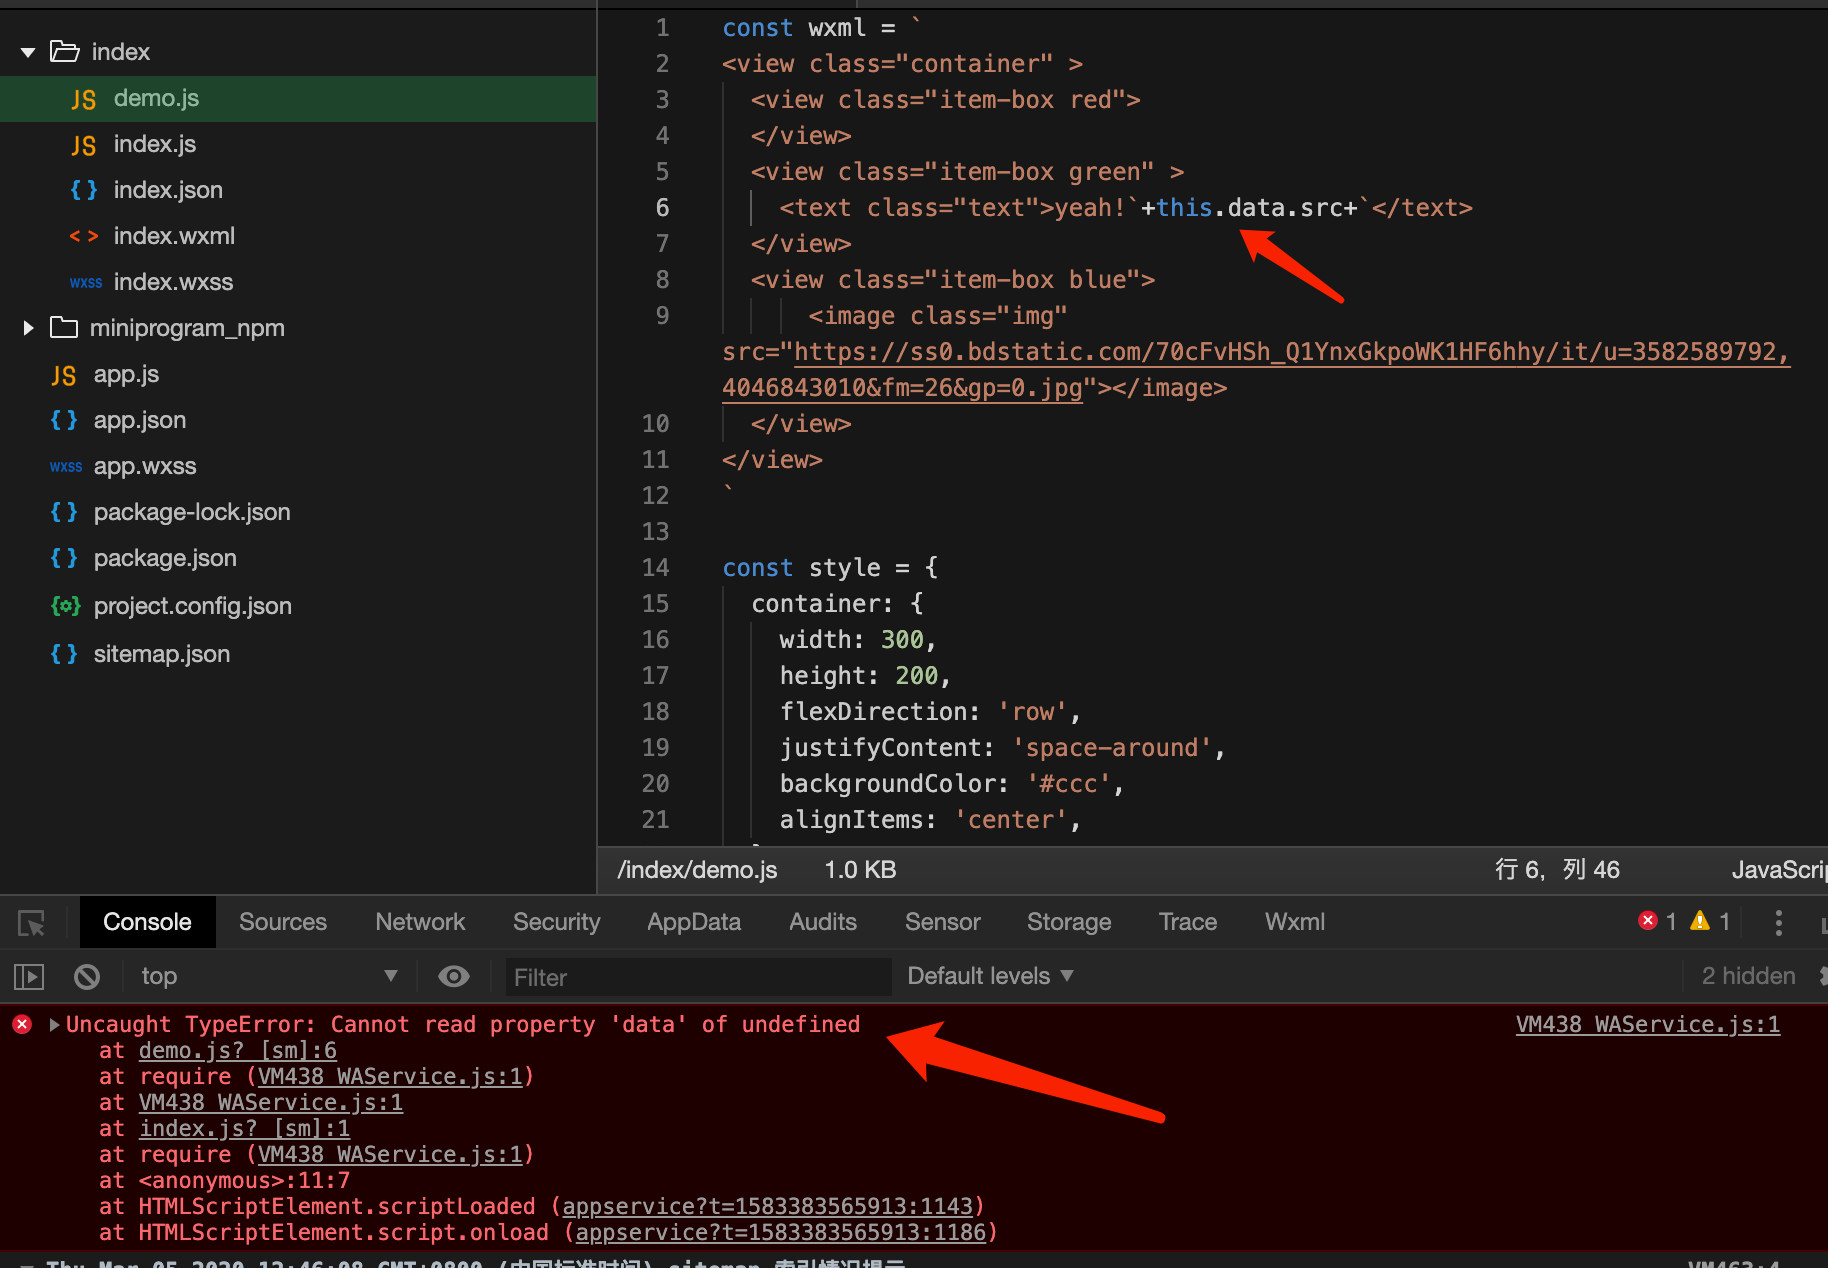Activate the inspect element picker icon

point(32,923)
